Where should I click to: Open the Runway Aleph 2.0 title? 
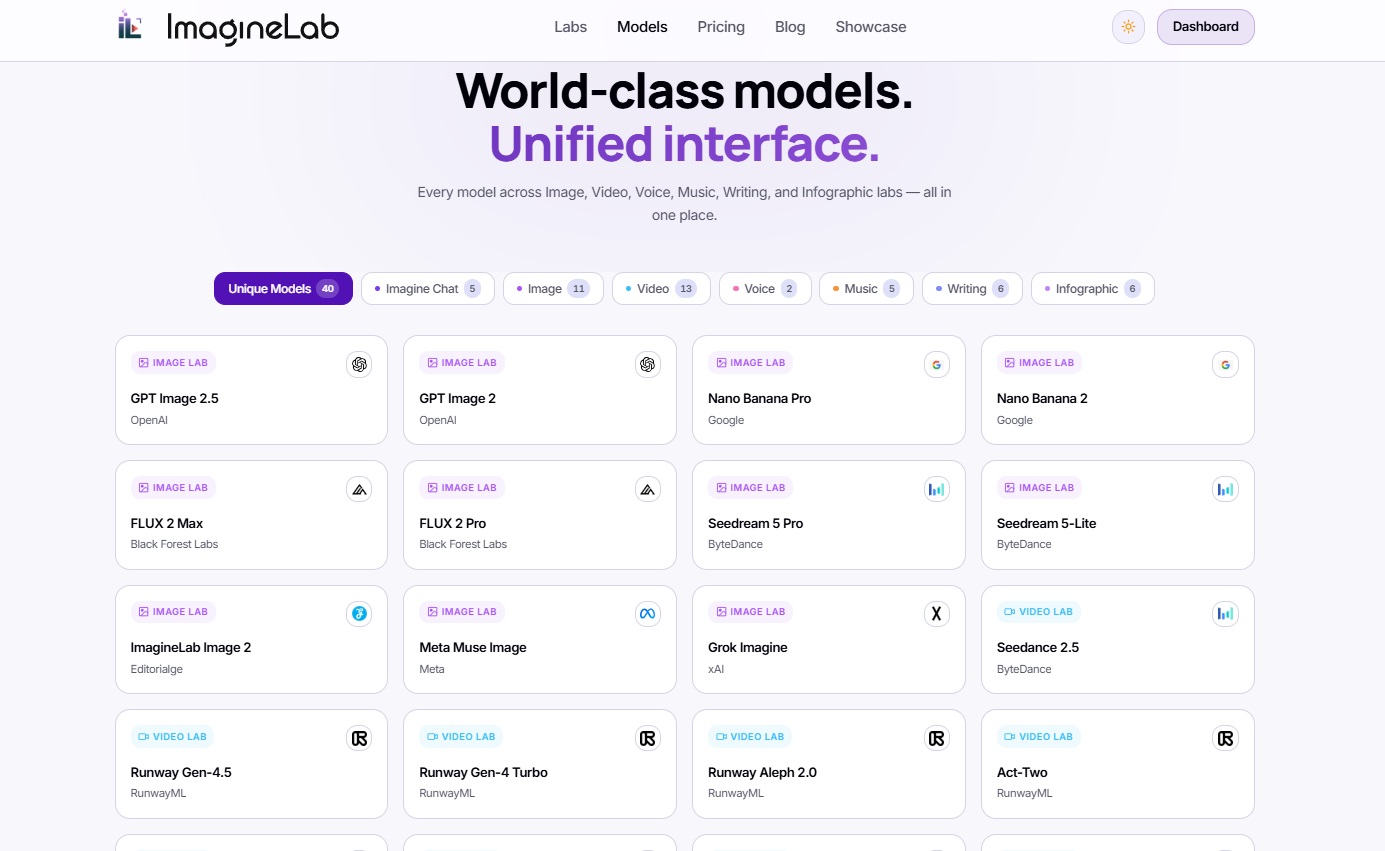click(x=762, y=772)
